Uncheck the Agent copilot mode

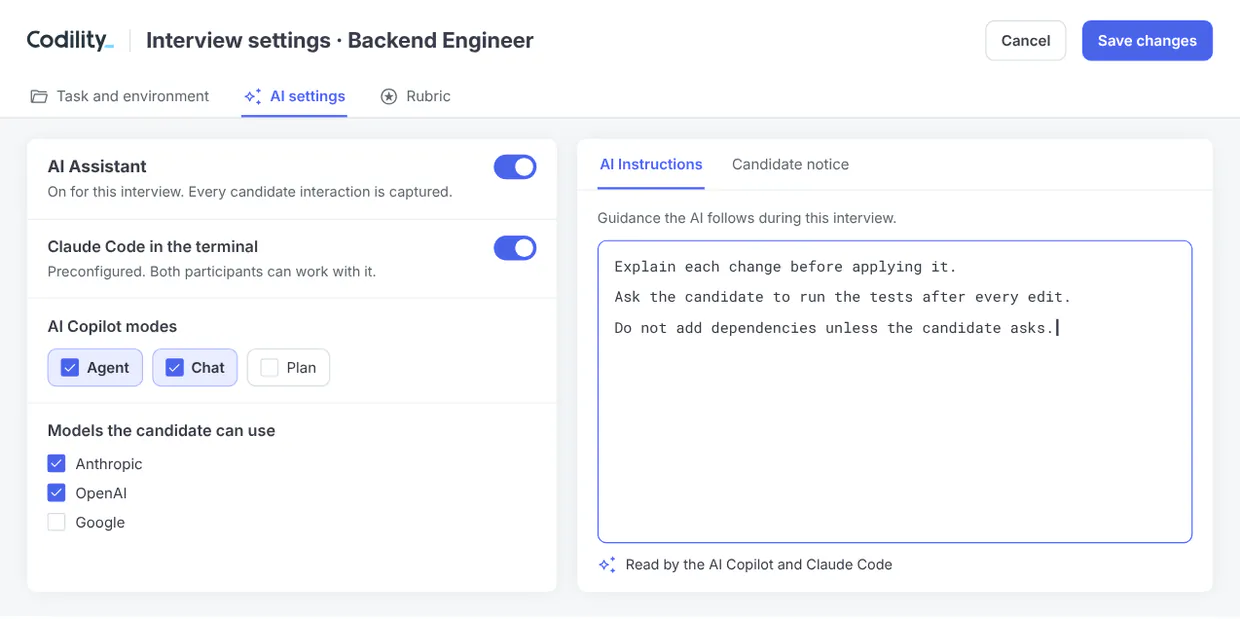pyautogui.click(x=95, y=367)
